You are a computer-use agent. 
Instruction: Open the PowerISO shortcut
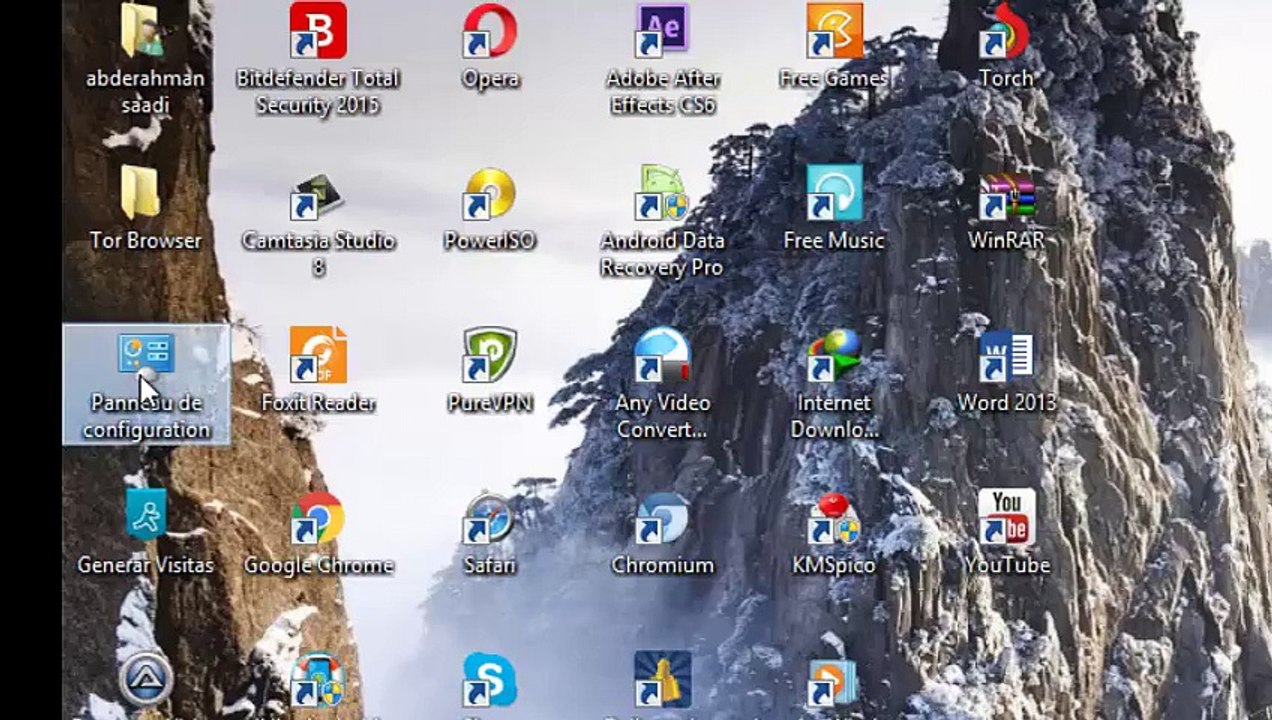[490, 208]
